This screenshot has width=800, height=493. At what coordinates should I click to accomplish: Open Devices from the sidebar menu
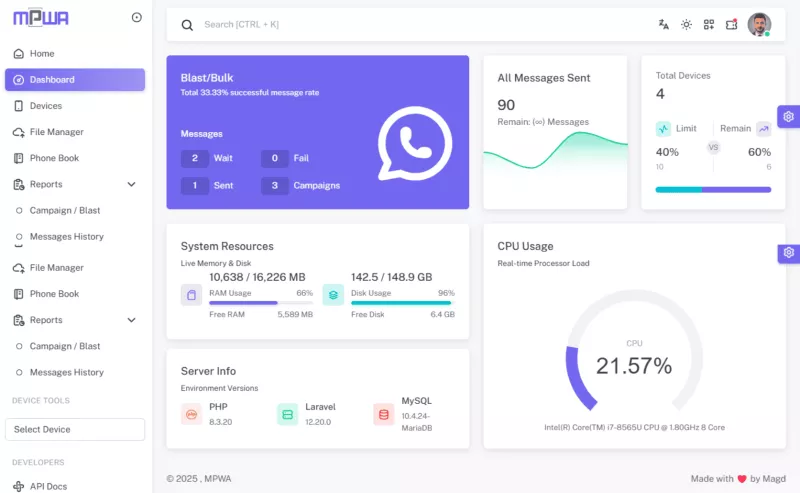[x=45, y=106]
